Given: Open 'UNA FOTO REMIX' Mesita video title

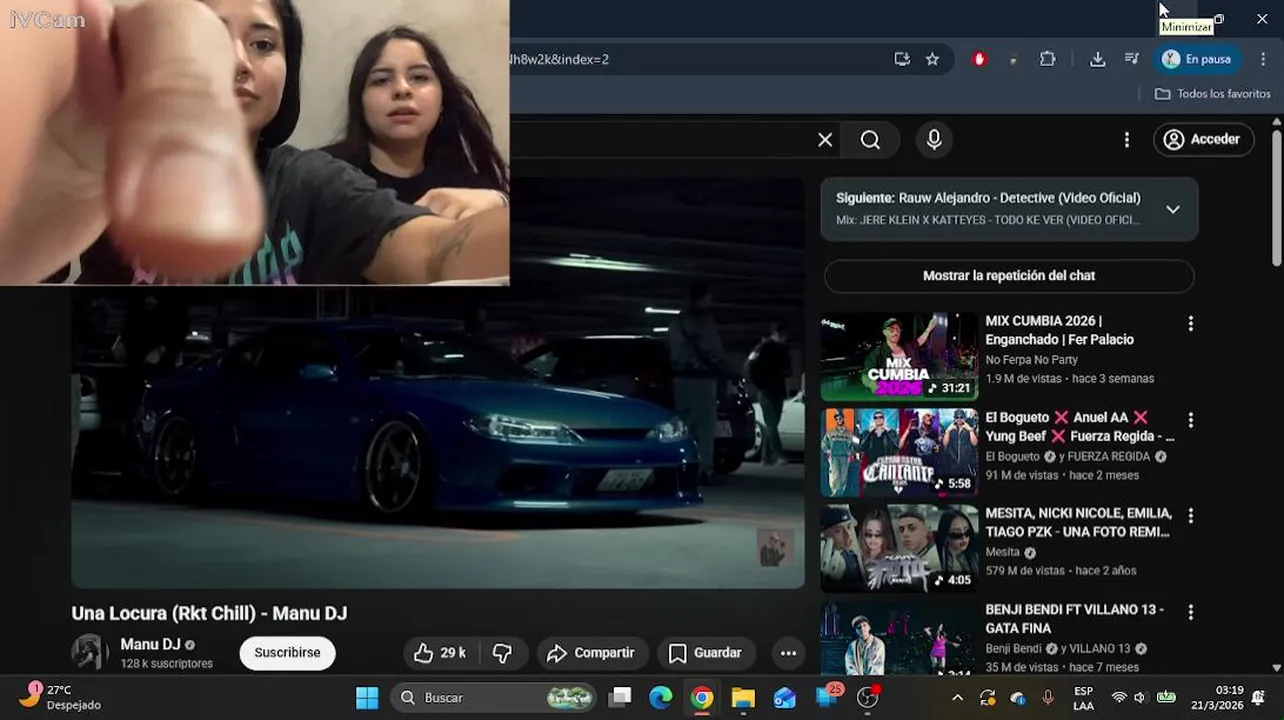Looking at the screenshot, I should click(x=1078, y=522).
